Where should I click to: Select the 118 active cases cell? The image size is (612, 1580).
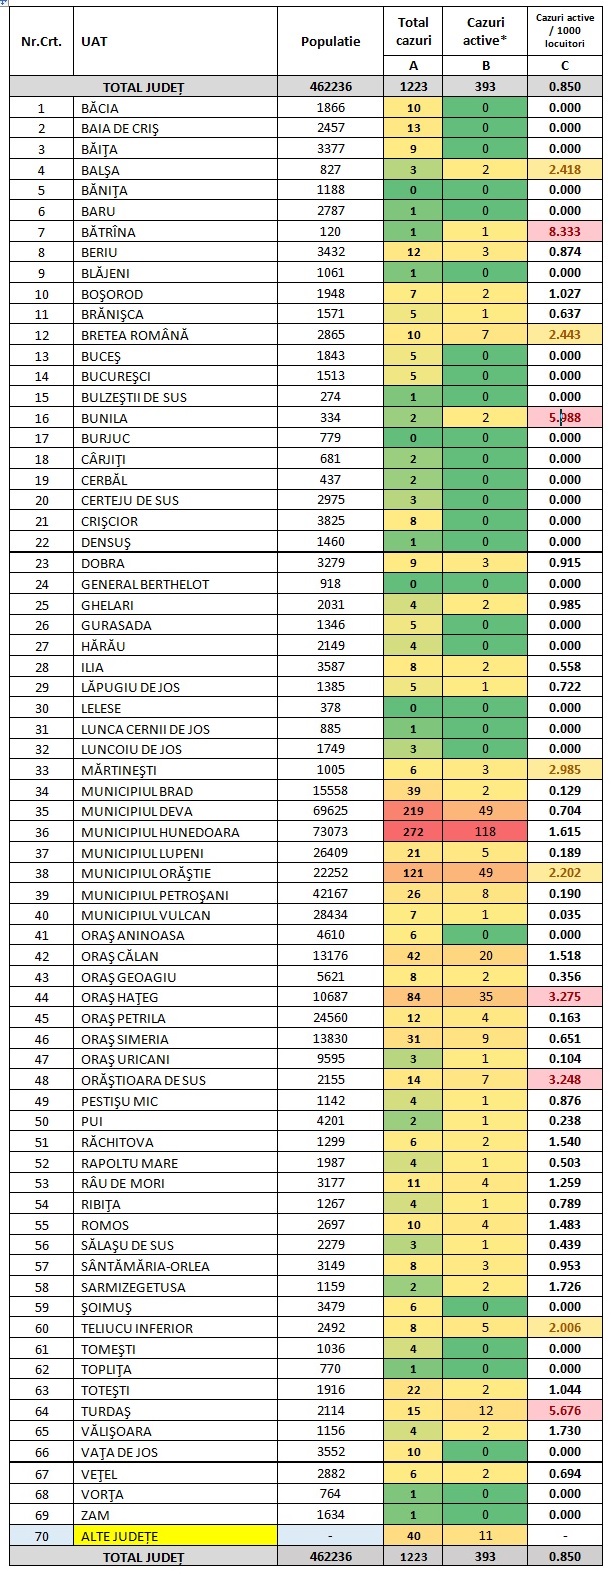(485, 832)
